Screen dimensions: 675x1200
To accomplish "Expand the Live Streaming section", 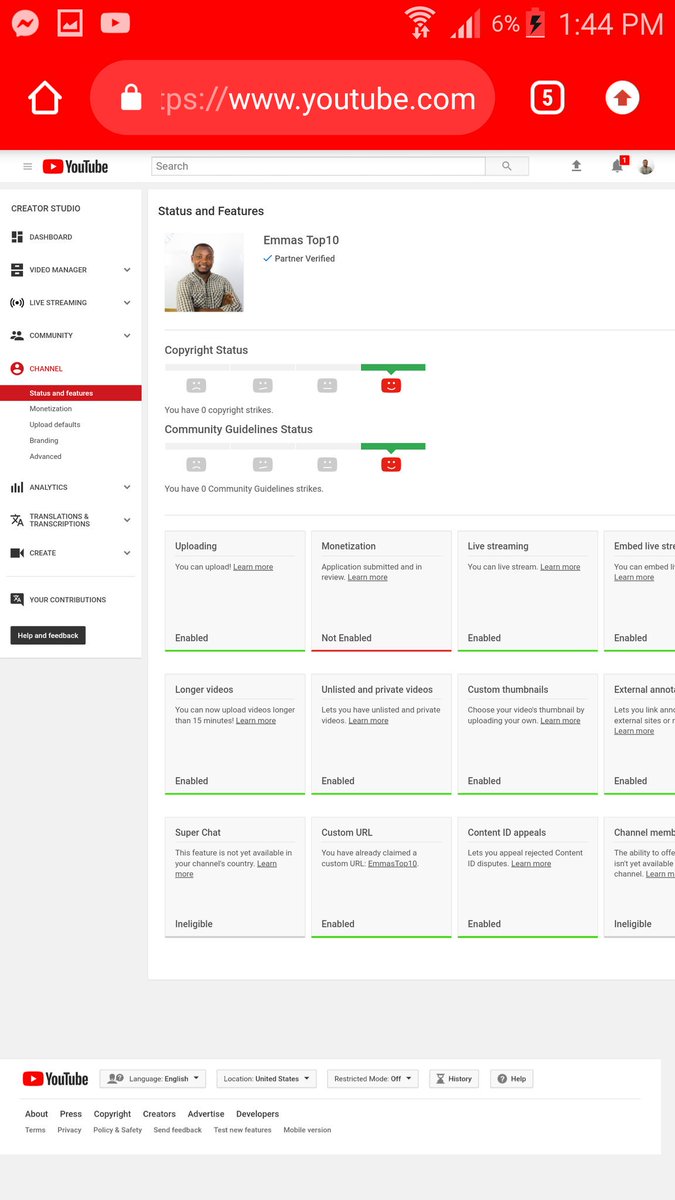I will click(x=127, y=302).
